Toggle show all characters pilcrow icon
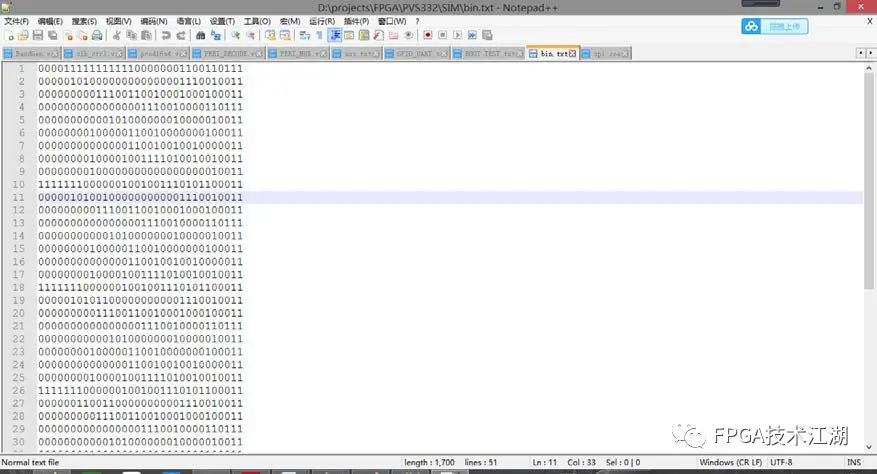Screen dimensions: 877x474 pos(319,35)
